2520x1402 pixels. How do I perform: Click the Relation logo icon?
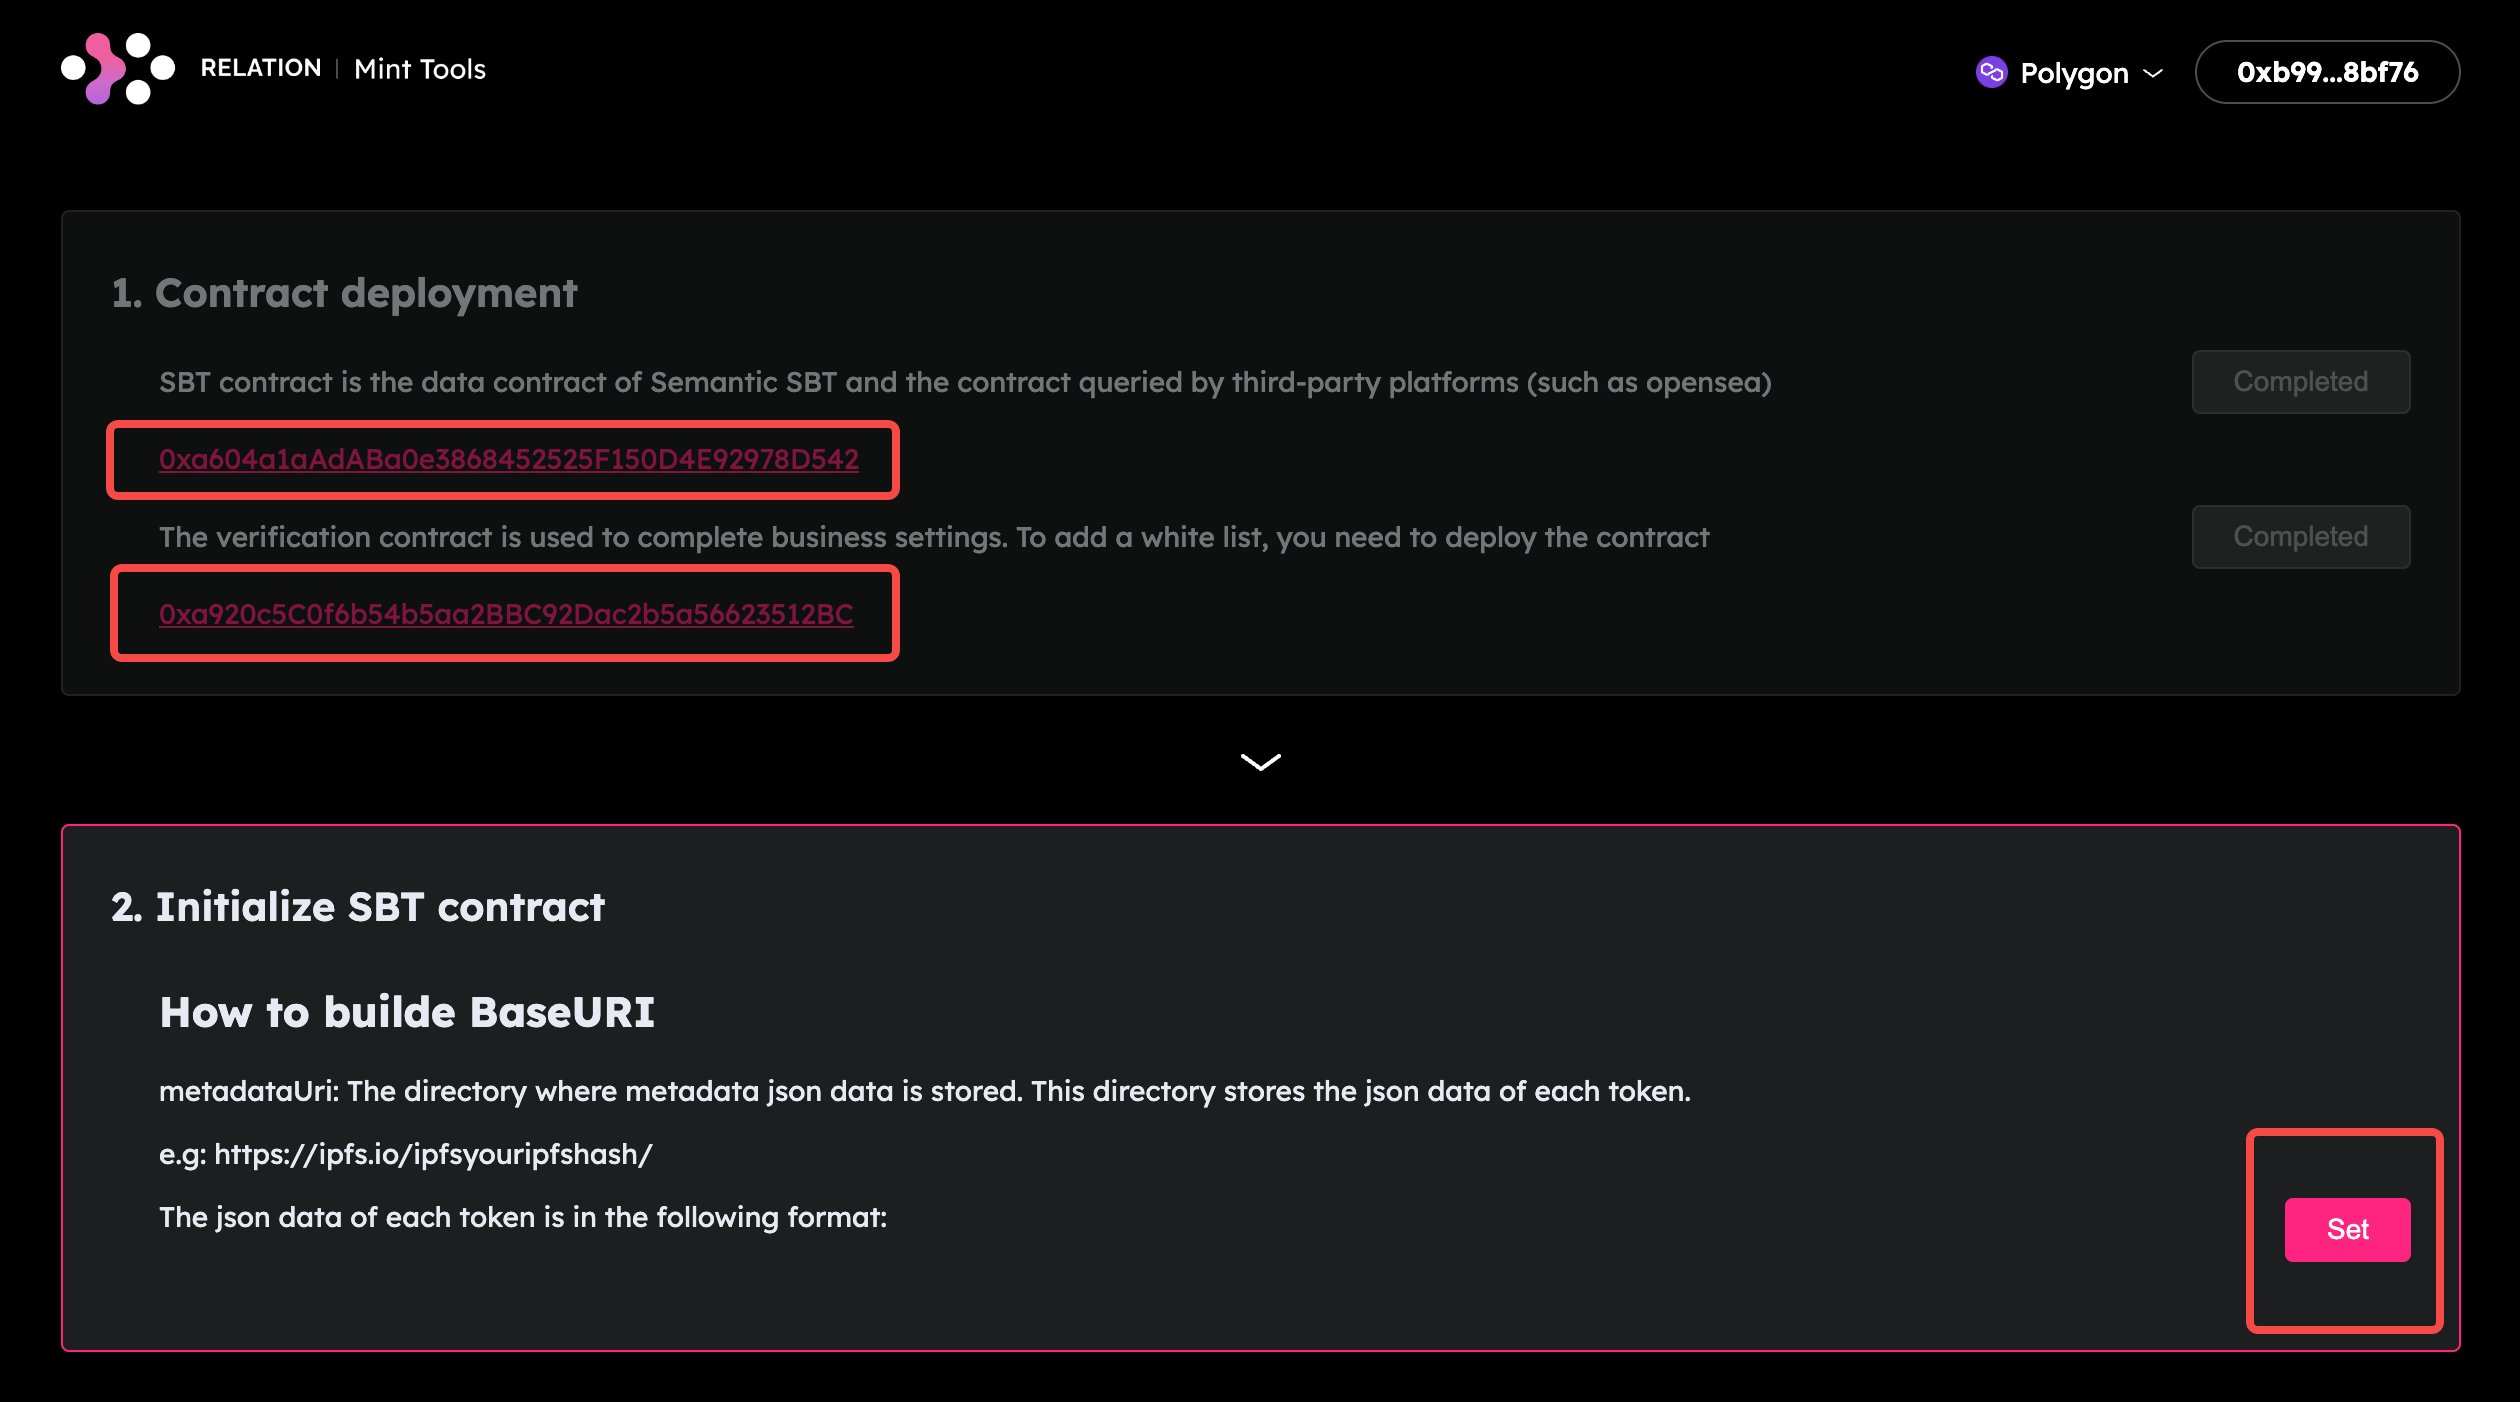click(x=118, y=68)
